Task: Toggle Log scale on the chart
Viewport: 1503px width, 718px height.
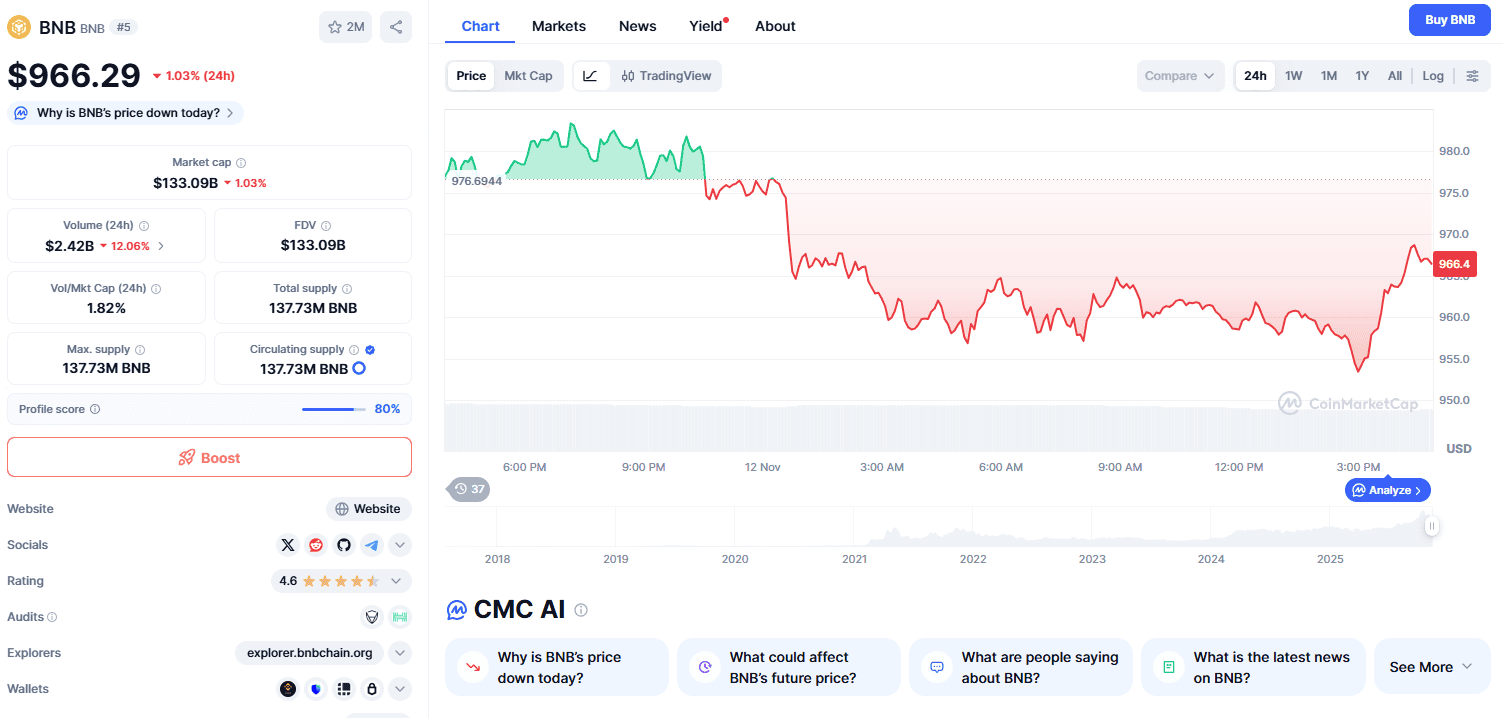Action: click(1433, 76)
